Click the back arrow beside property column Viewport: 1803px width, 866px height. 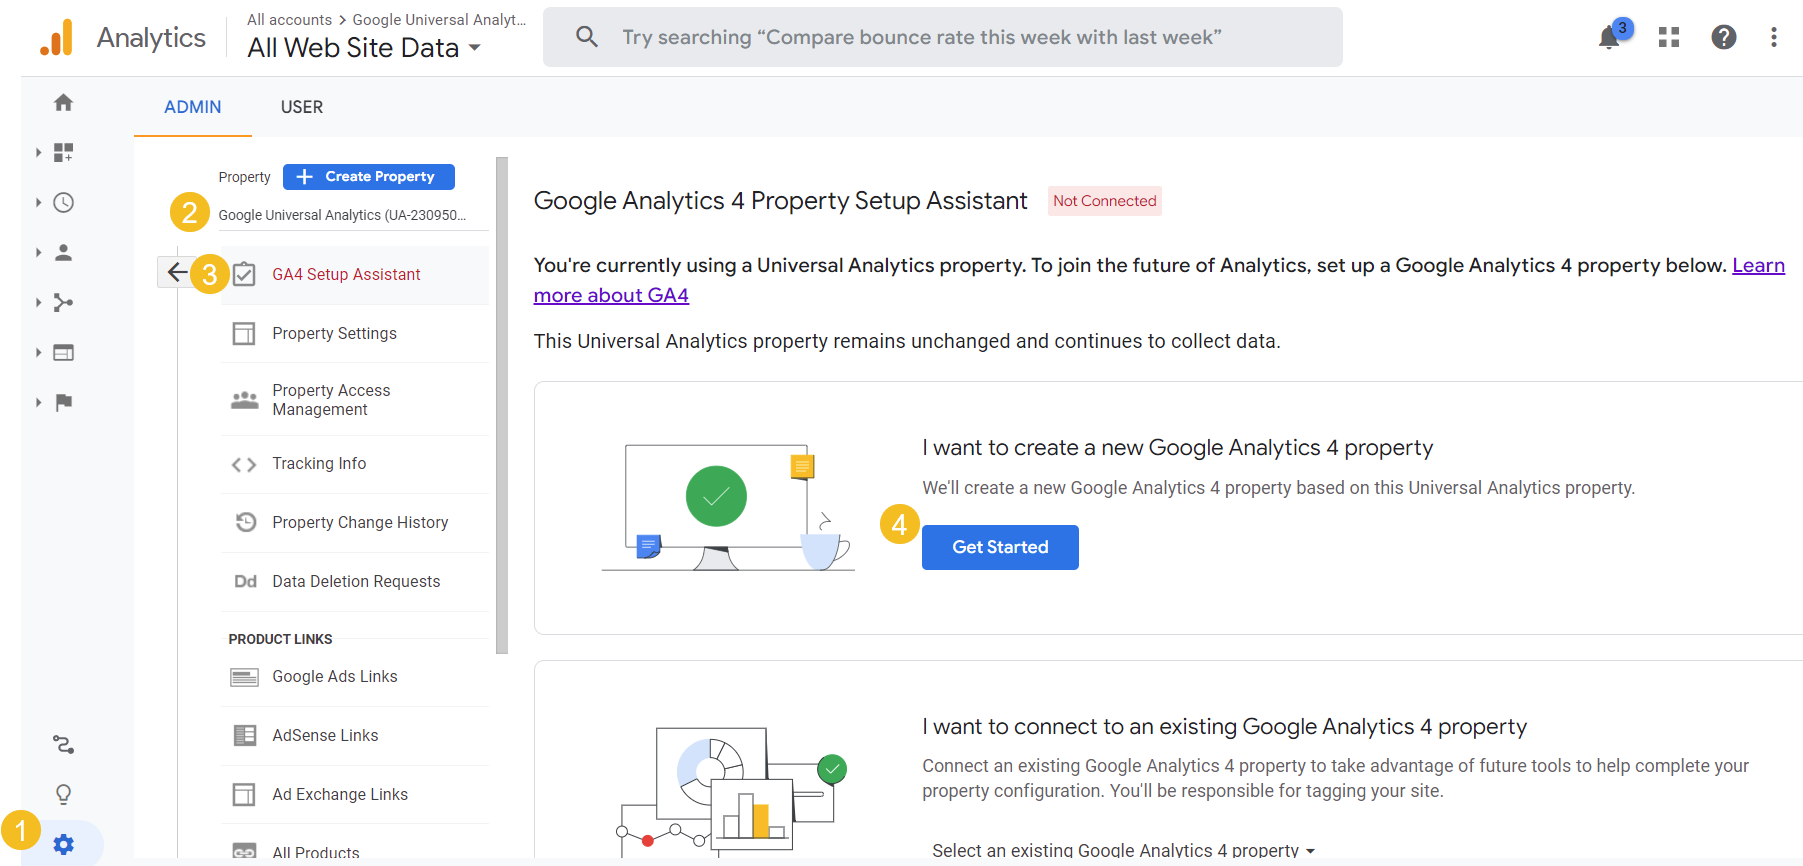[x=176, y=272]
